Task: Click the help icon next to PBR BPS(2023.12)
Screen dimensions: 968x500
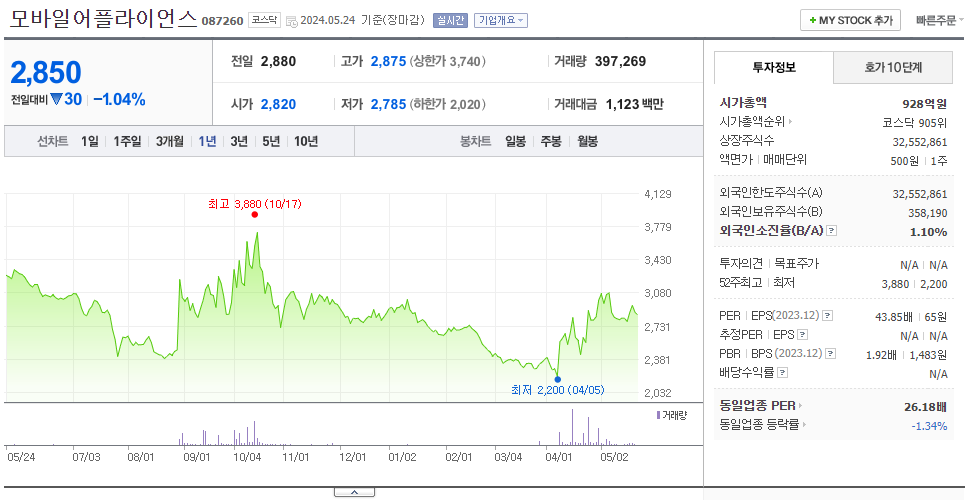Action: click(x=831, y=354)
